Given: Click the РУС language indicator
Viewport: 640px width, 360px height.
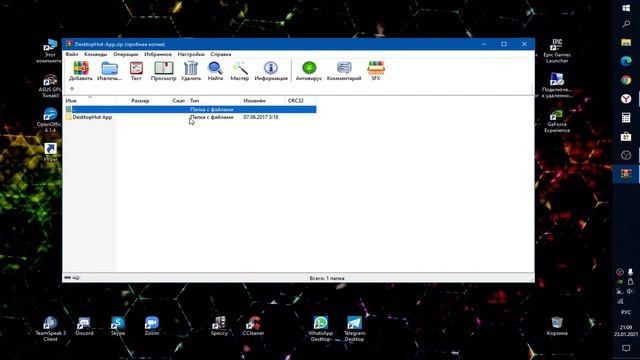Looking at the screenshot, I should click(x=626, y=312).
